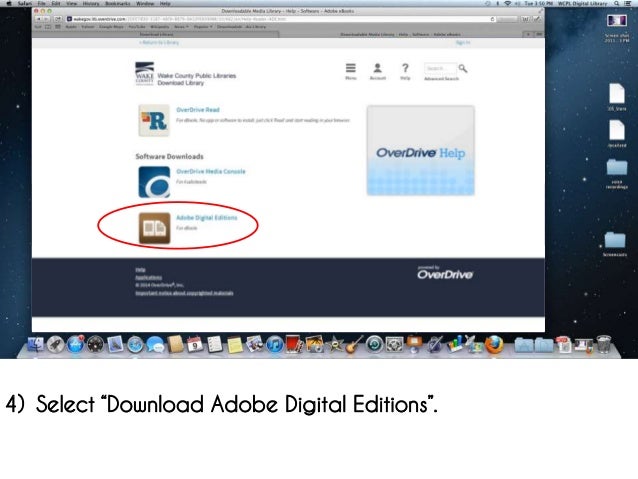The height and width of the screenshot is (479, 638).
Task: Click the OverDrive logo in the footer
Action: click(x=445, y=273)
